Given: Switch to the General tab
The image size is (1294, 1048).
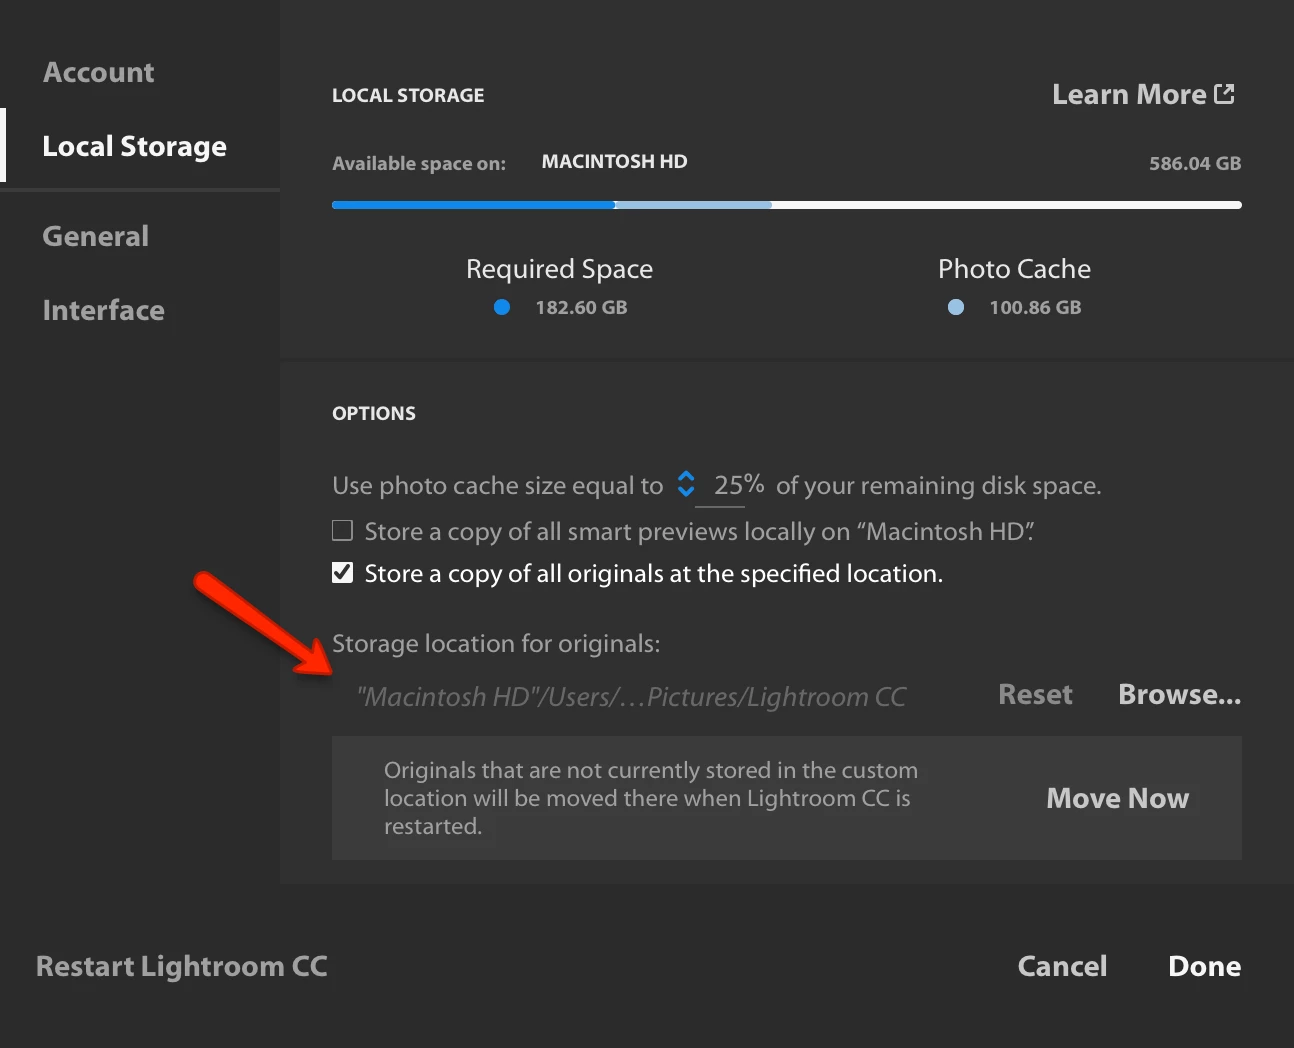Looking at the screenshot, I should pyautogui.click(x=96, y=236).
